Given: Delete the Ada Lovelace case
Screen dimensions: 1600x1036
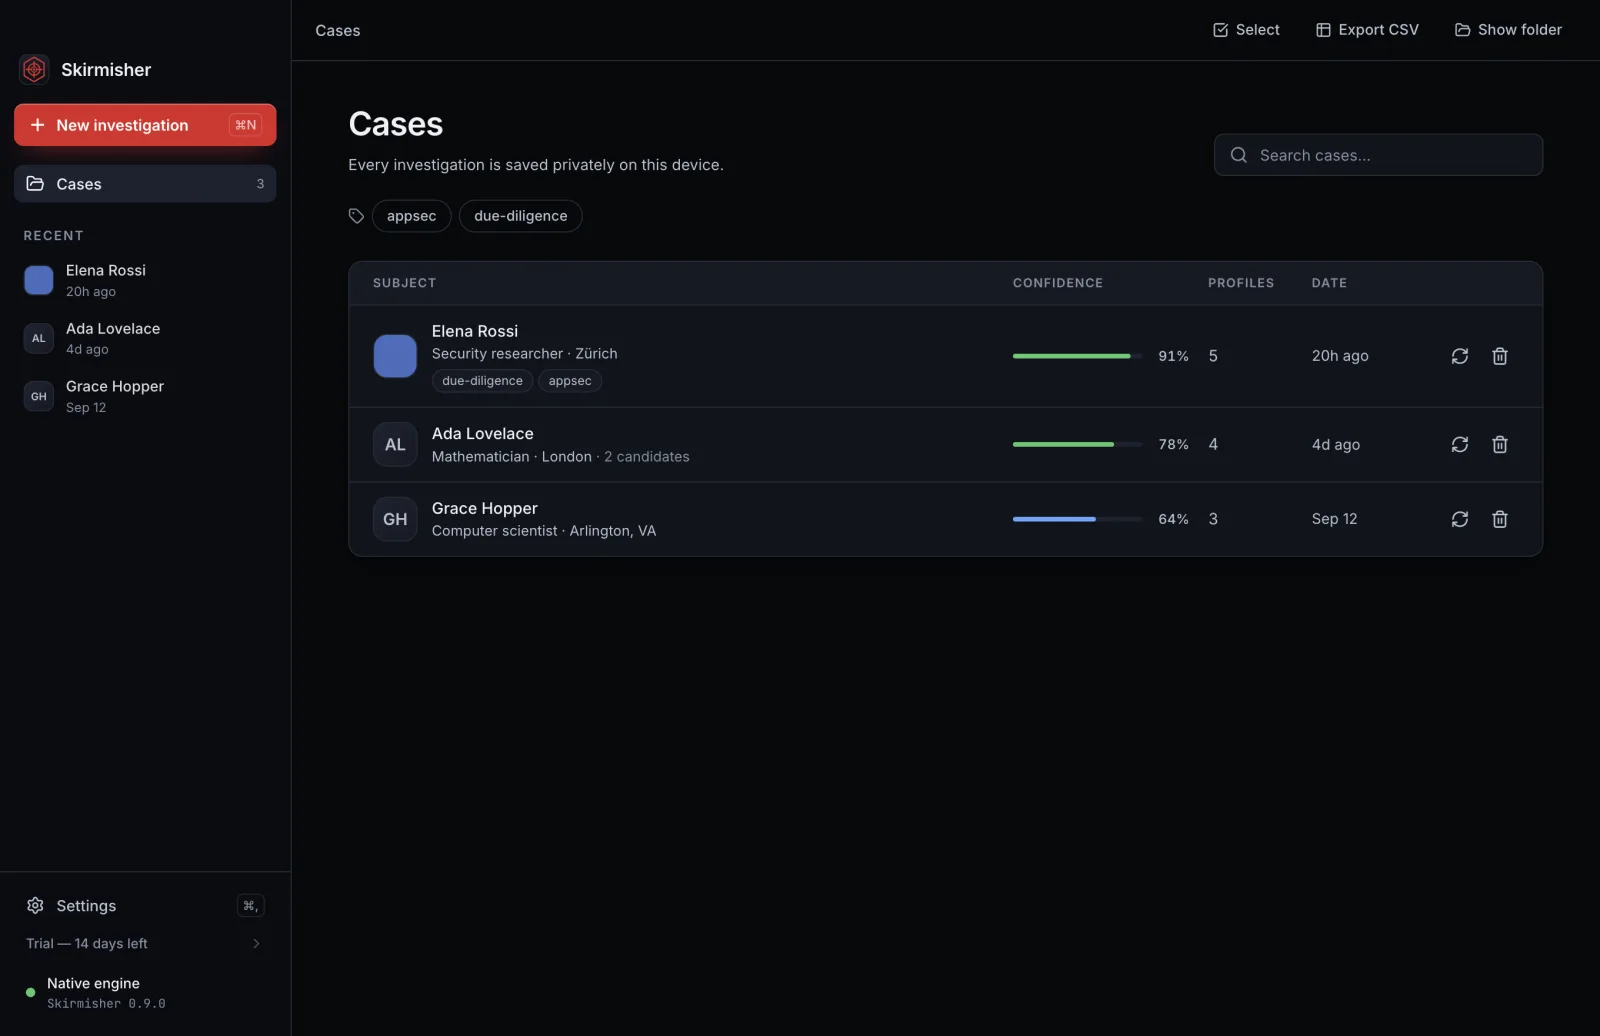Looking at the screenshot, I should [x=1500, y=444].
